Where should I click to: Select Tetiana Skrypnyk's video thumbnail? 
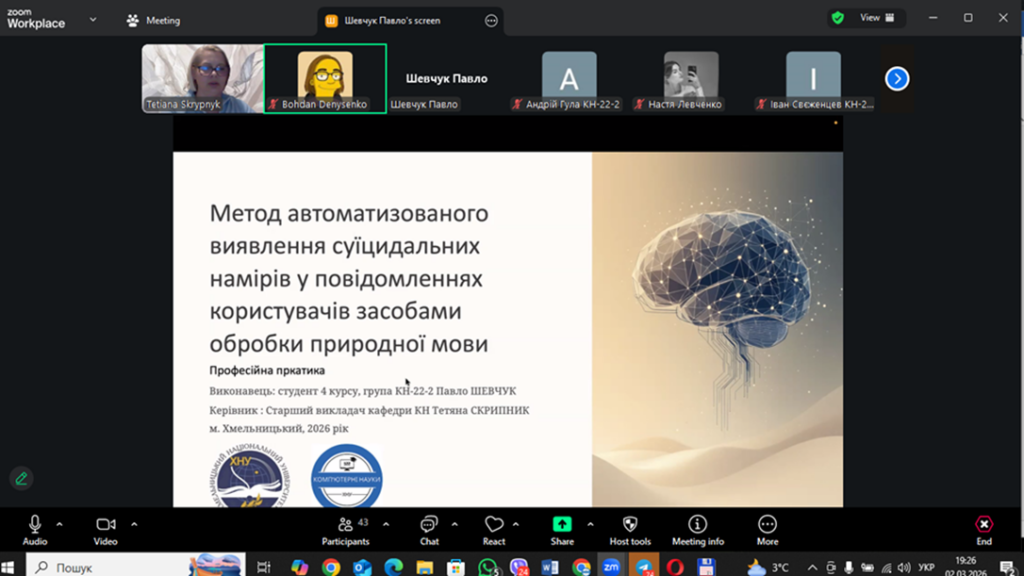coord(202,78)
